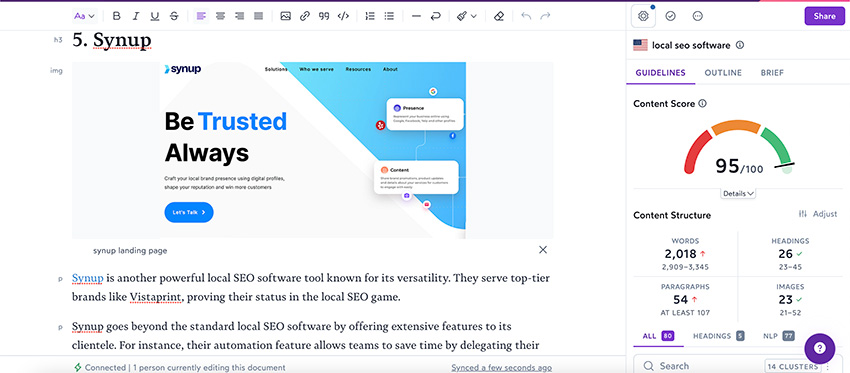Image resolution: width=850 pixels, height=373 pixels.
Task: Open the checkmark status icon
Action: pyautogui.click(x=671, y=16)
